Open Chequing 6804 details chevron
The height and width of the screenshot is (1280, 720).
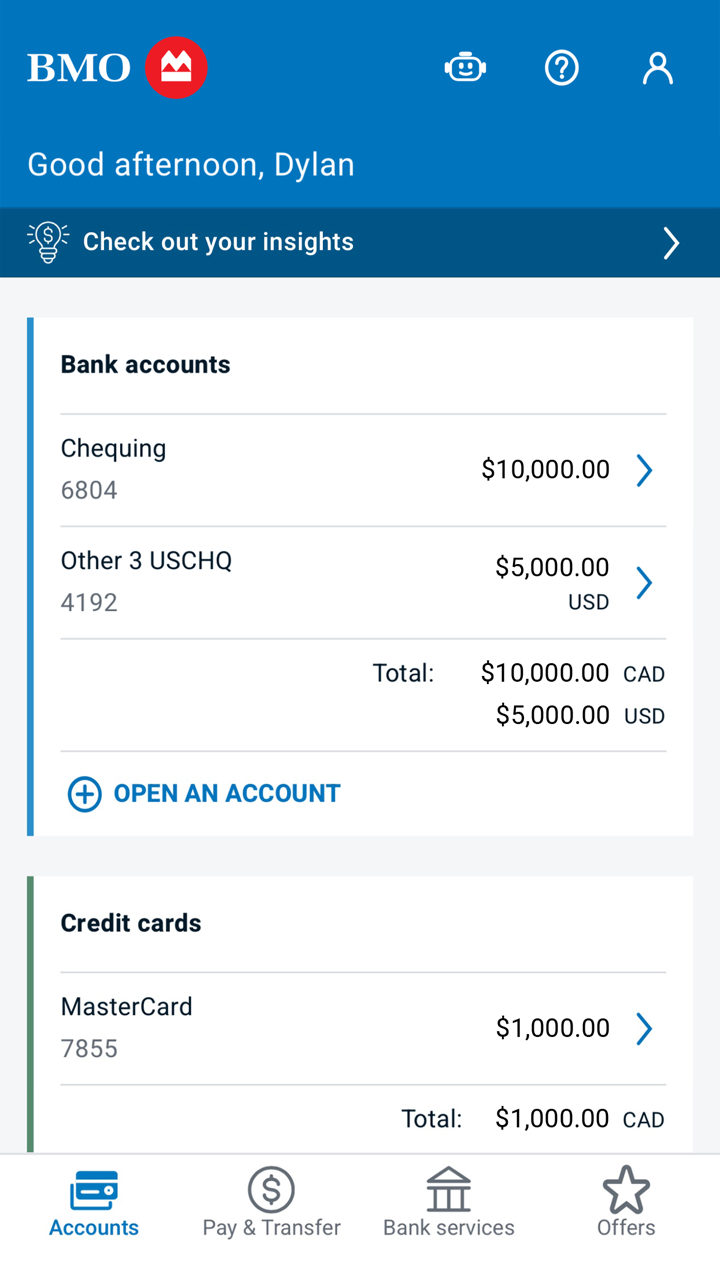coord(645,470)
